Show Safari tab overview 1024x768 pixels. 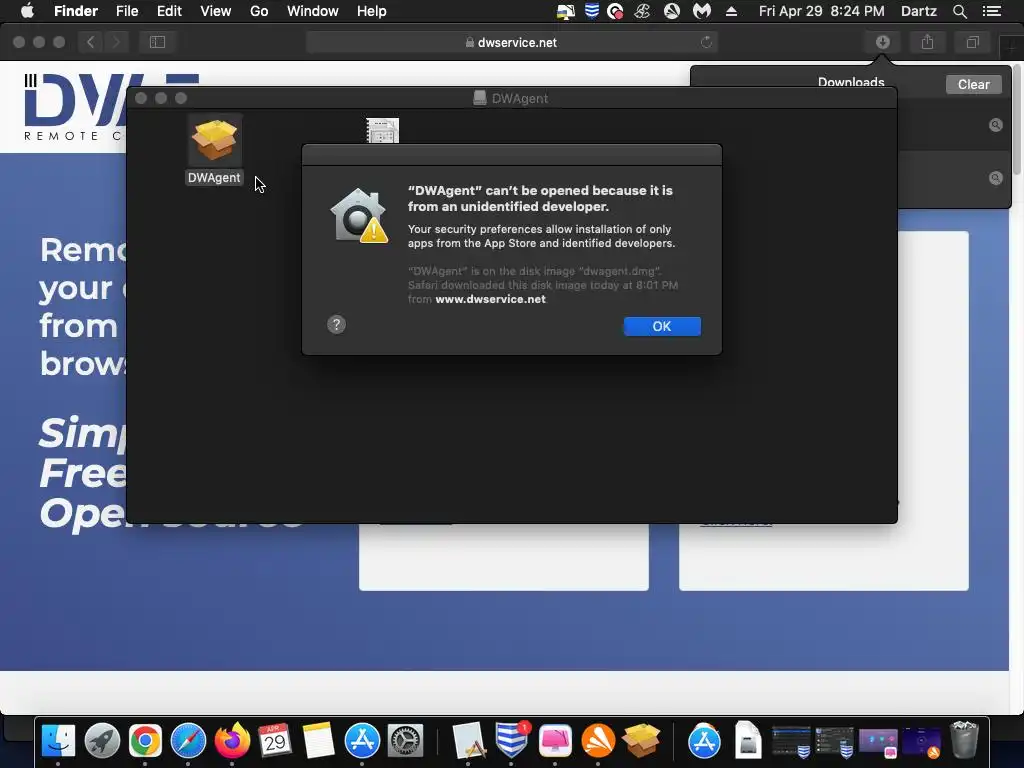(972, 42)
